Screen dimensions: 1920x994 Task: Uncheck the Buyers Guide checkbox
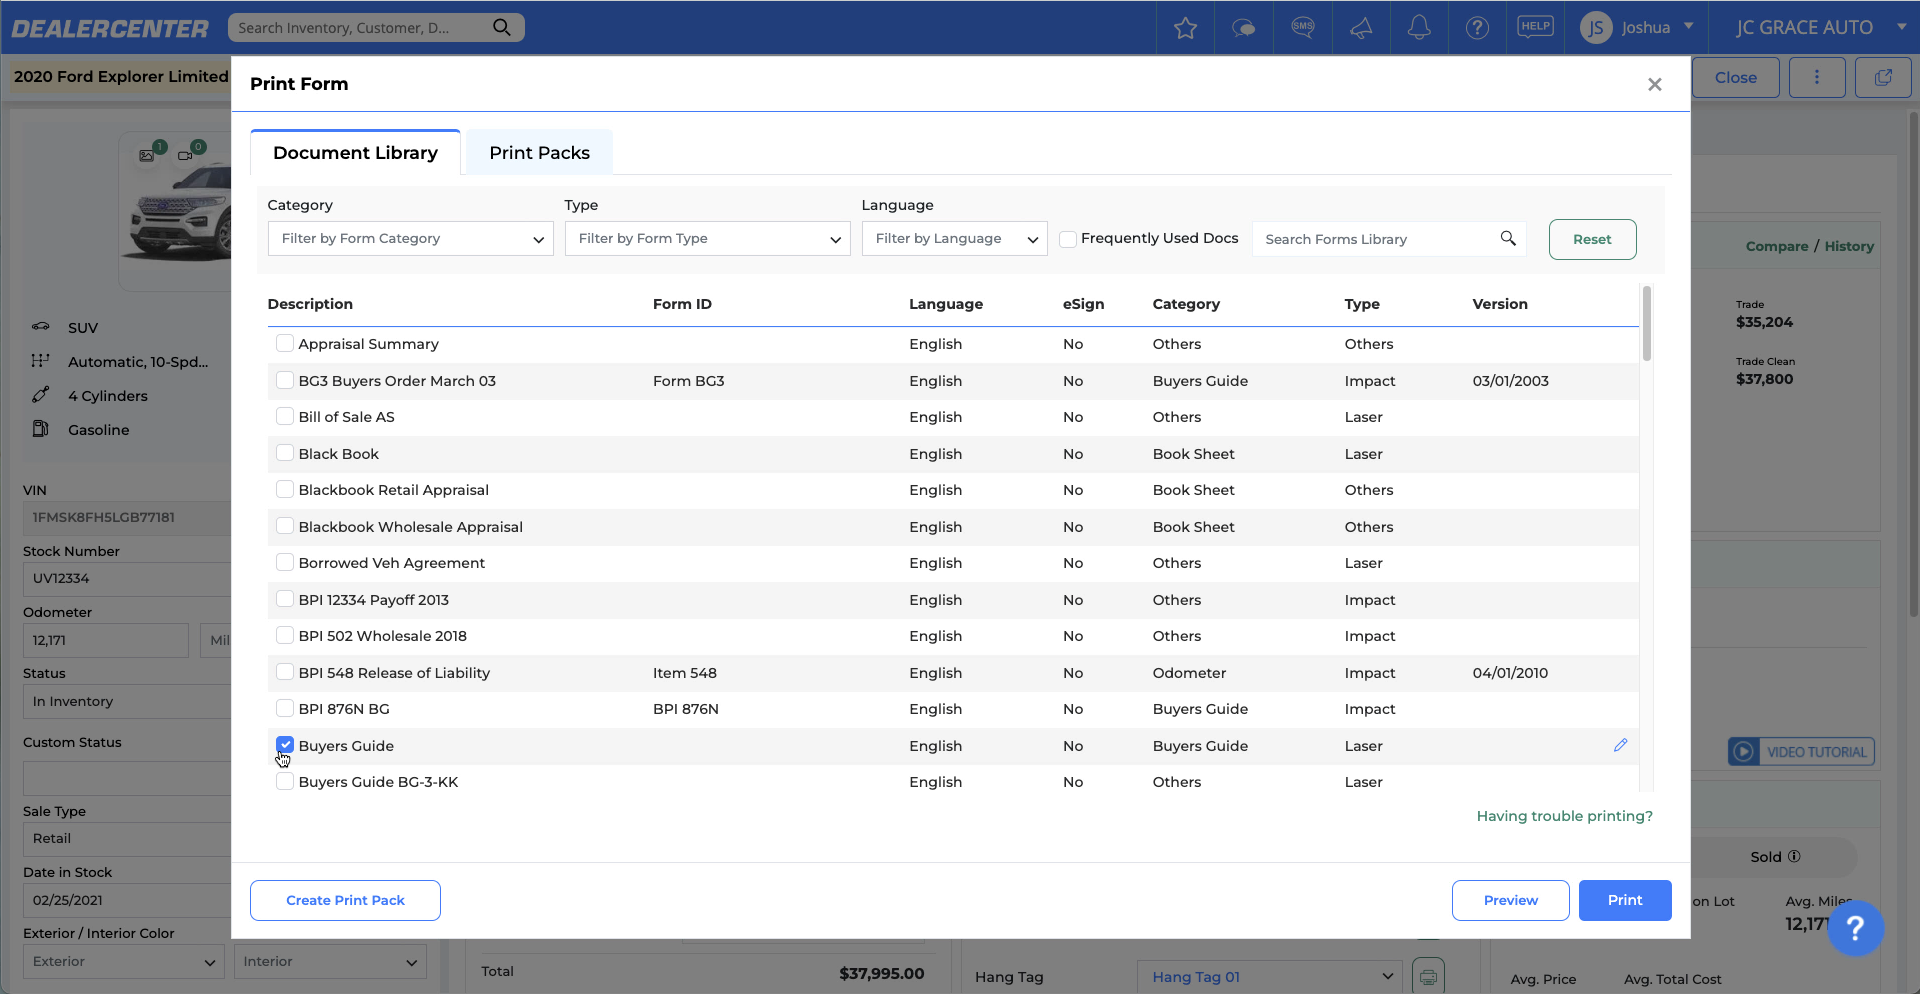click(285, 745)
